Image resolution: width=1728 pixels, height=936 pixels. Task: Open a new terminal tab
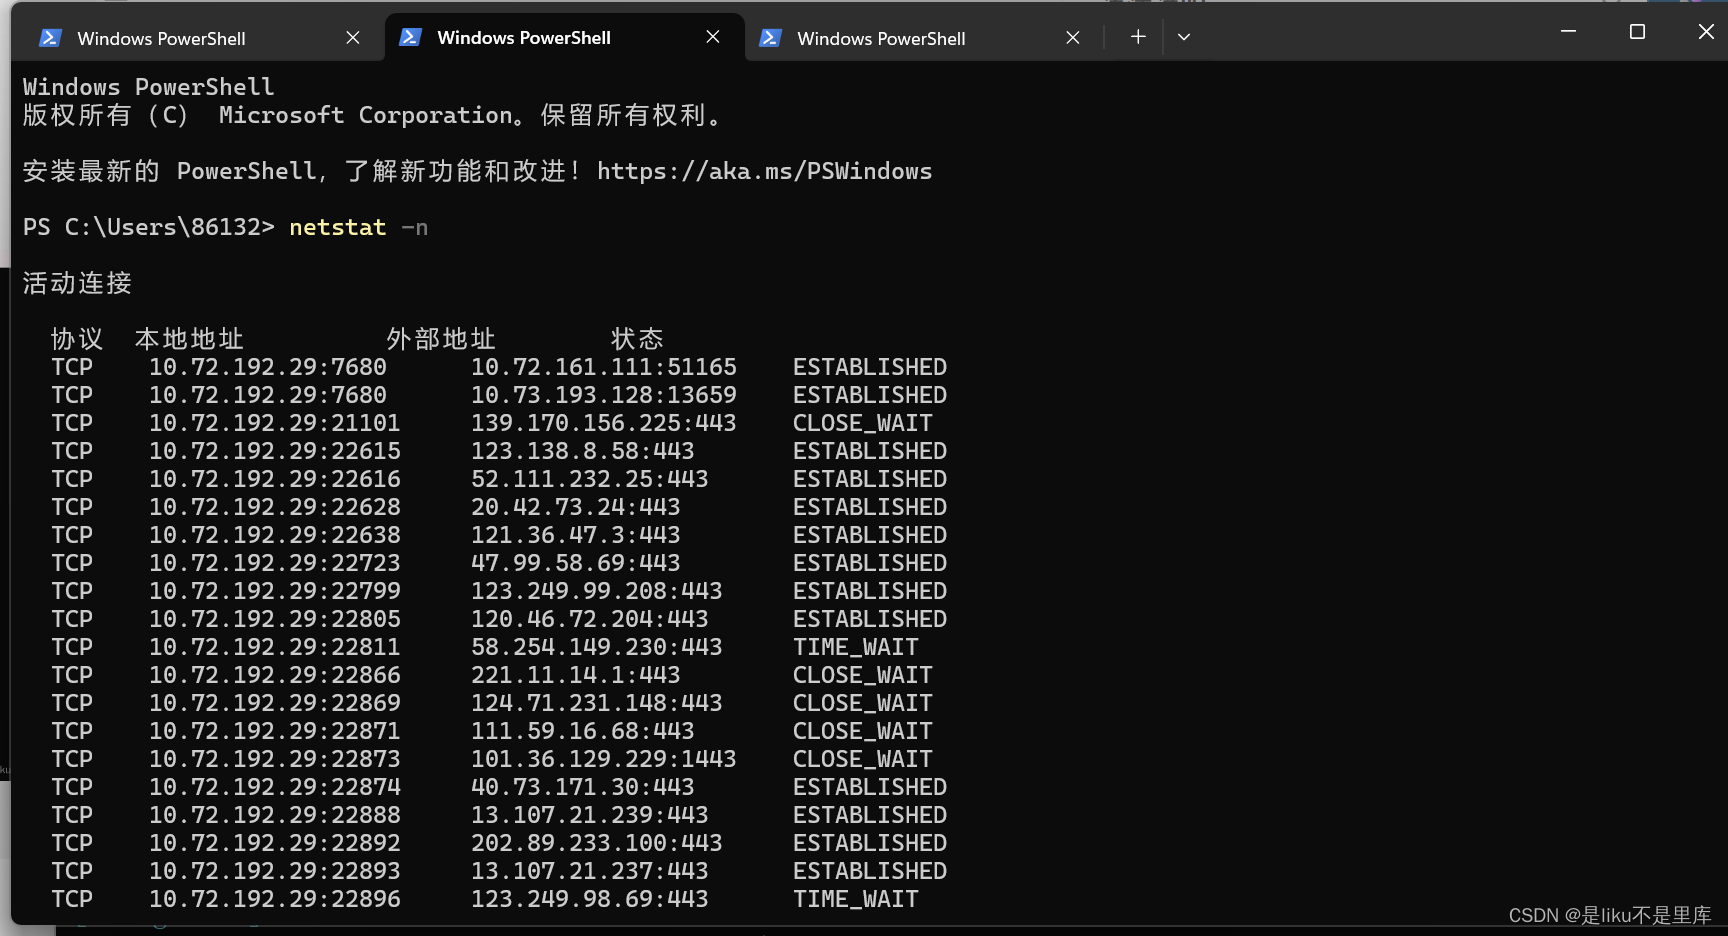(1138, 37)
